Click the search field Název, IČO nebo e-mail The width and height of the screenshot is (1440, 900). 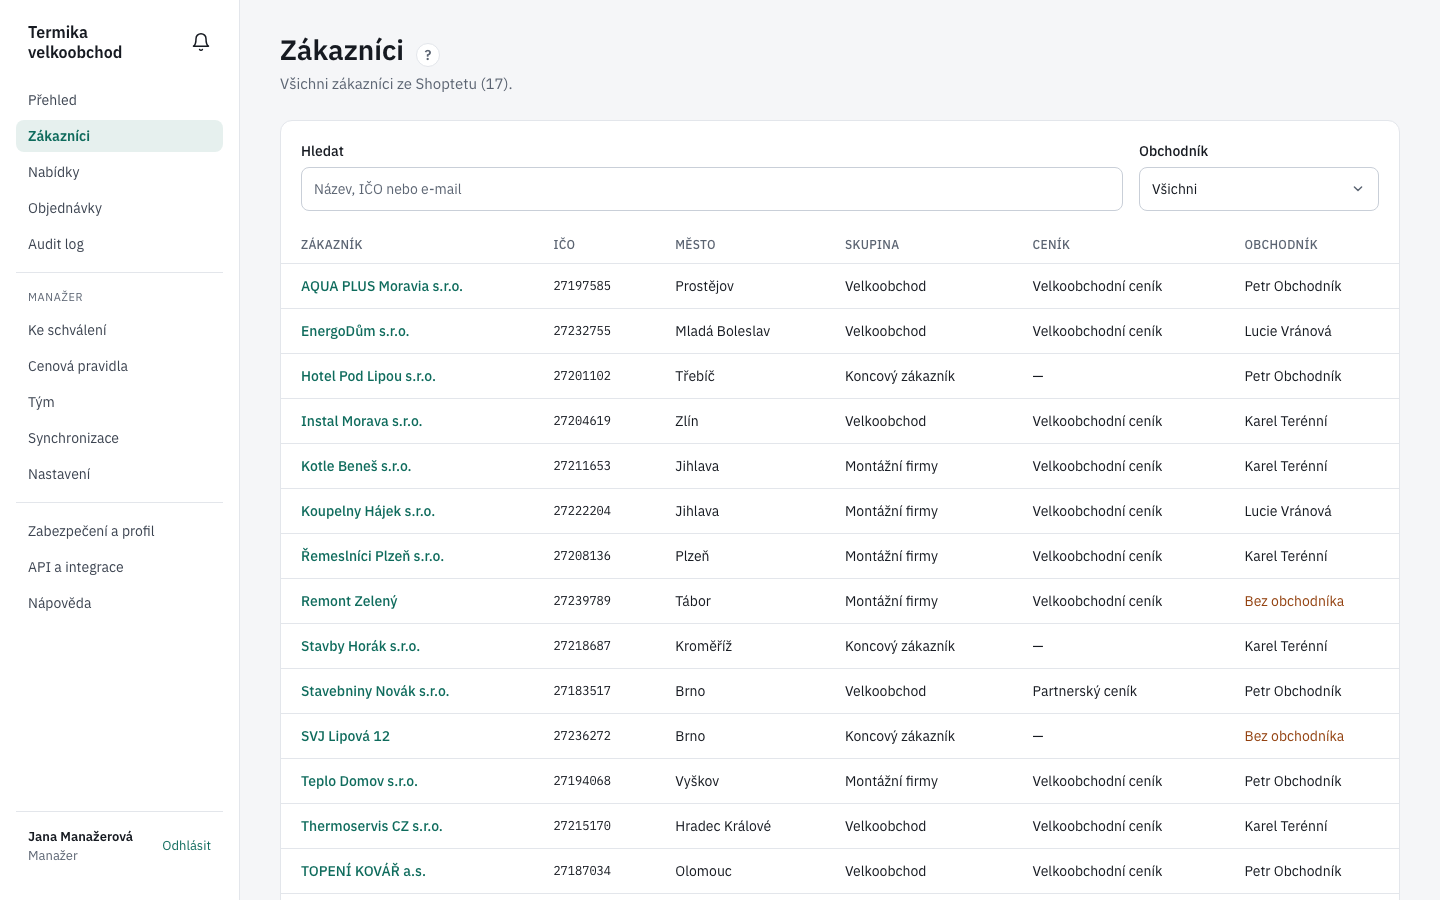coord(711,189)
